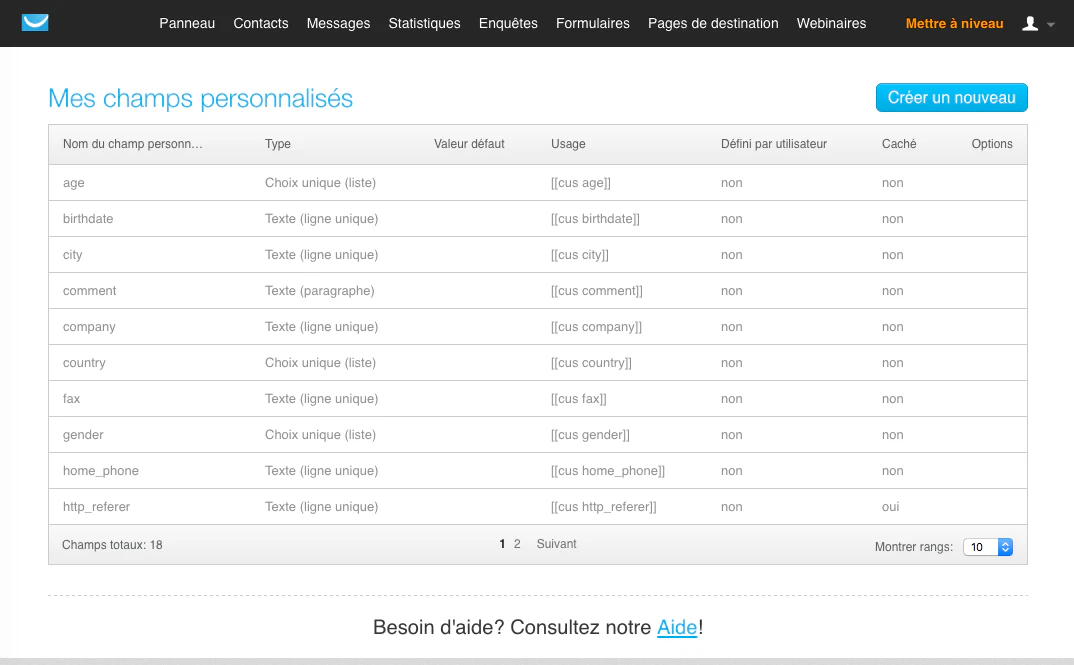
Task: Click the Créer un nouveau button
Action: (951, 97)
